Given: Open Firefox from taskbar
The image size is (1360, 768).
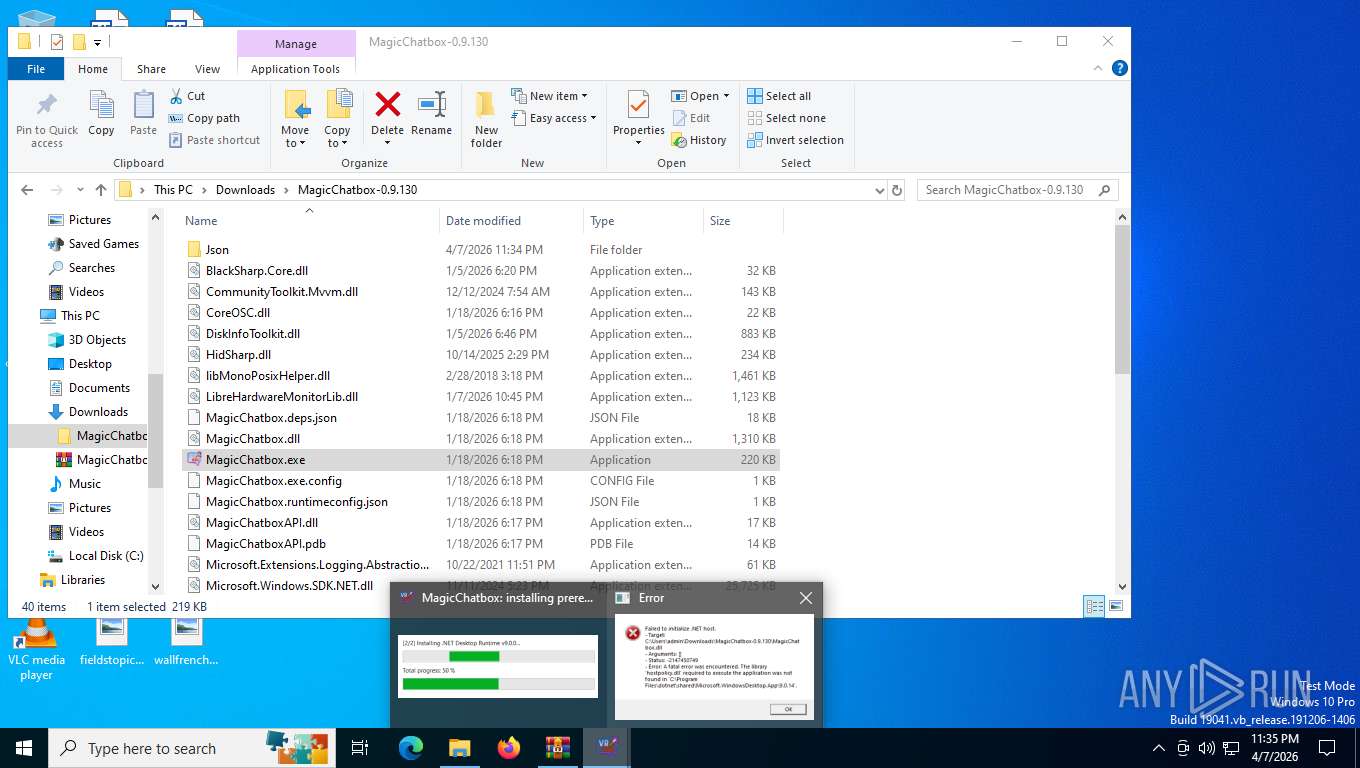Looking at the screenshot, I should (x=509, y=748).
